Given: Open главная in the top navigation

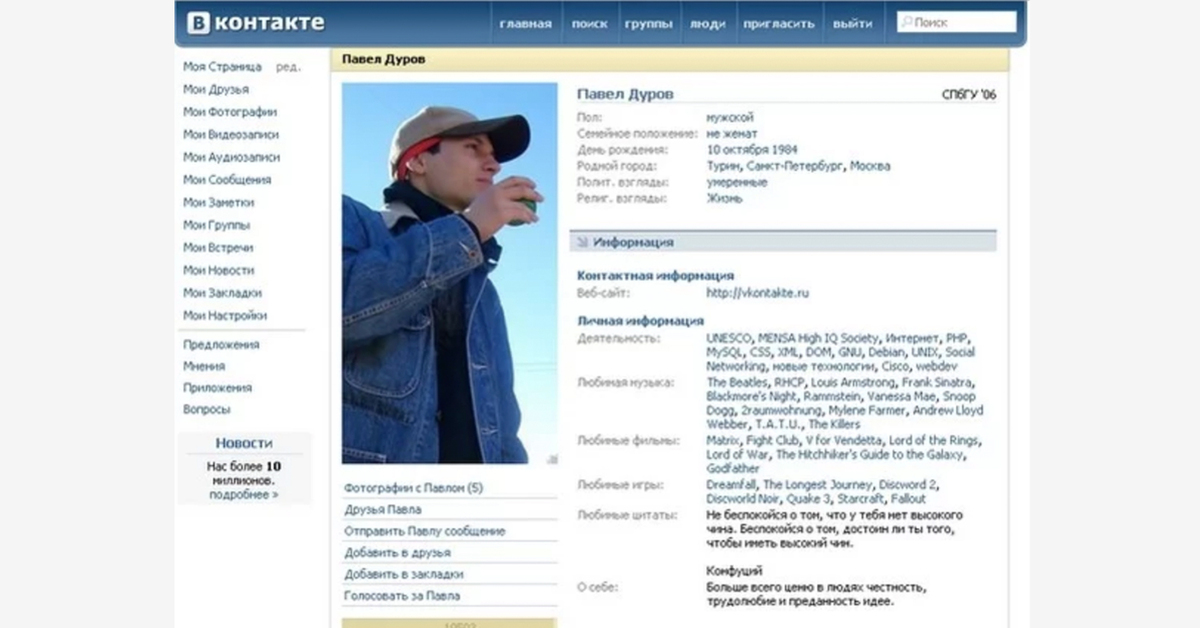Looking at the screenshot, I should [525, 24].
